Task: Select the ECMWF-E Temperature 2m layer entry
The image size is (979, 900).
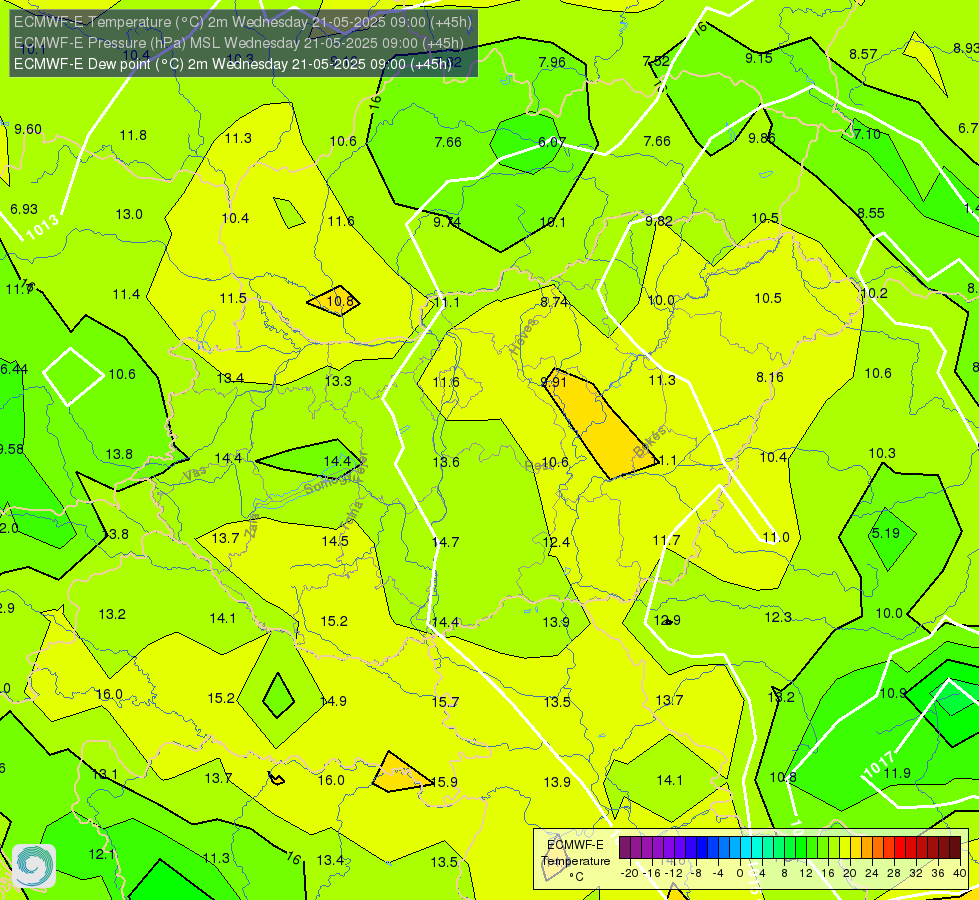Action: pyautogui.click(x=243, y=22)
